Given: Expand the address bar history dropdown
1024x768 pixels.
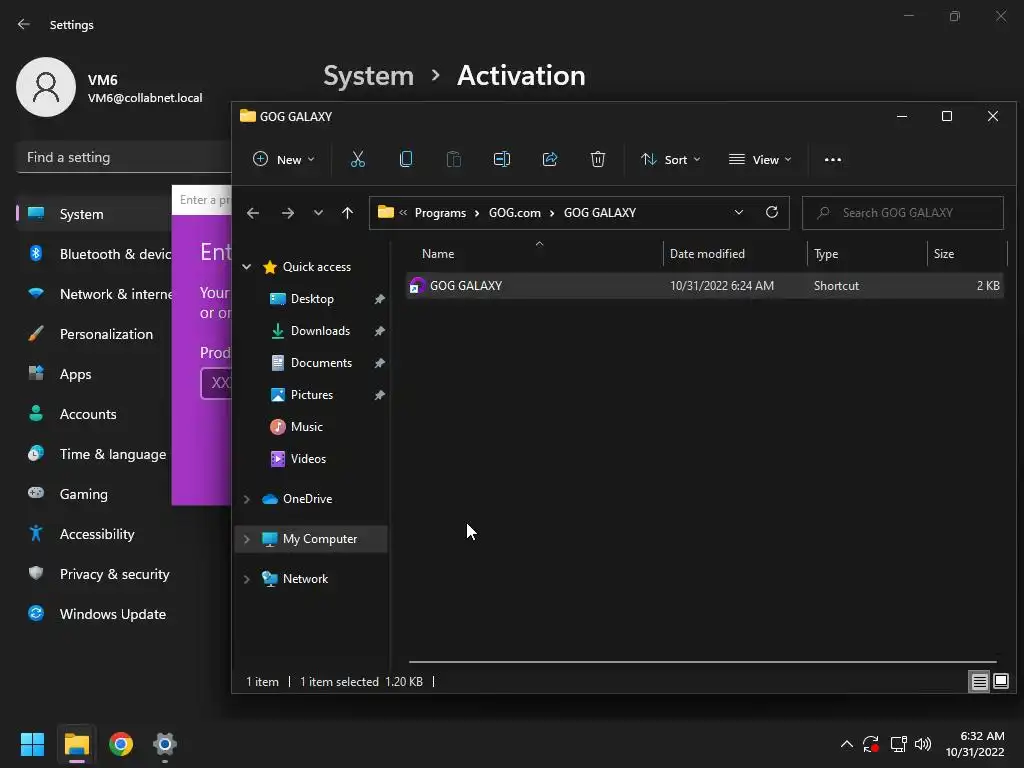Looking at the screenshot, I should (x=739, y=212).
